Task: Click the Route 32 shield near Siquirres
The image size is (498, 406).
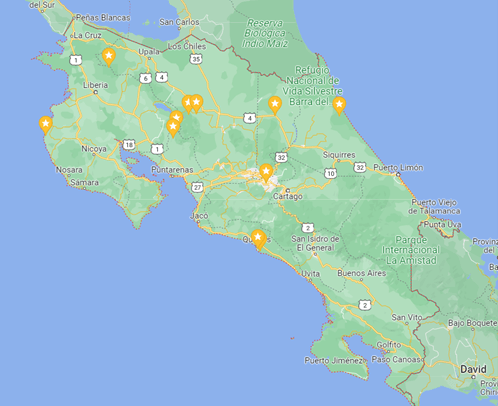Action: (360, 167)
